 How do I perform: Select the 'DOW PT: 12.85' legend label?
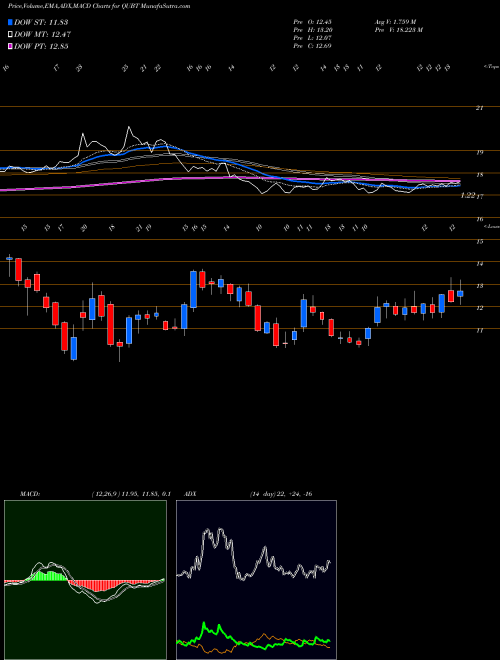[41, 47]
